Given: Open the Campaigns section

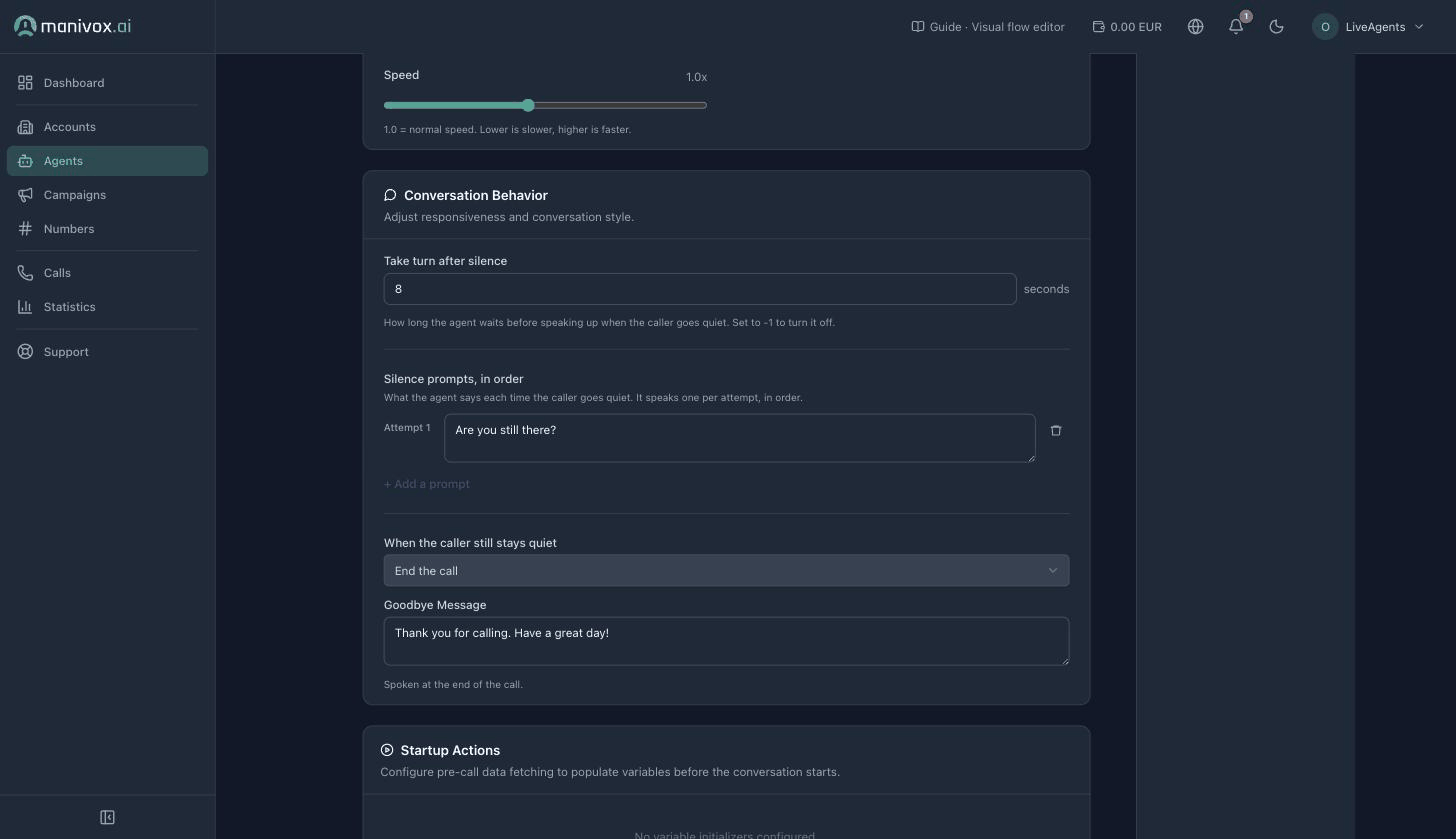Looking at the screenshot, I should (x=107, y=195).
